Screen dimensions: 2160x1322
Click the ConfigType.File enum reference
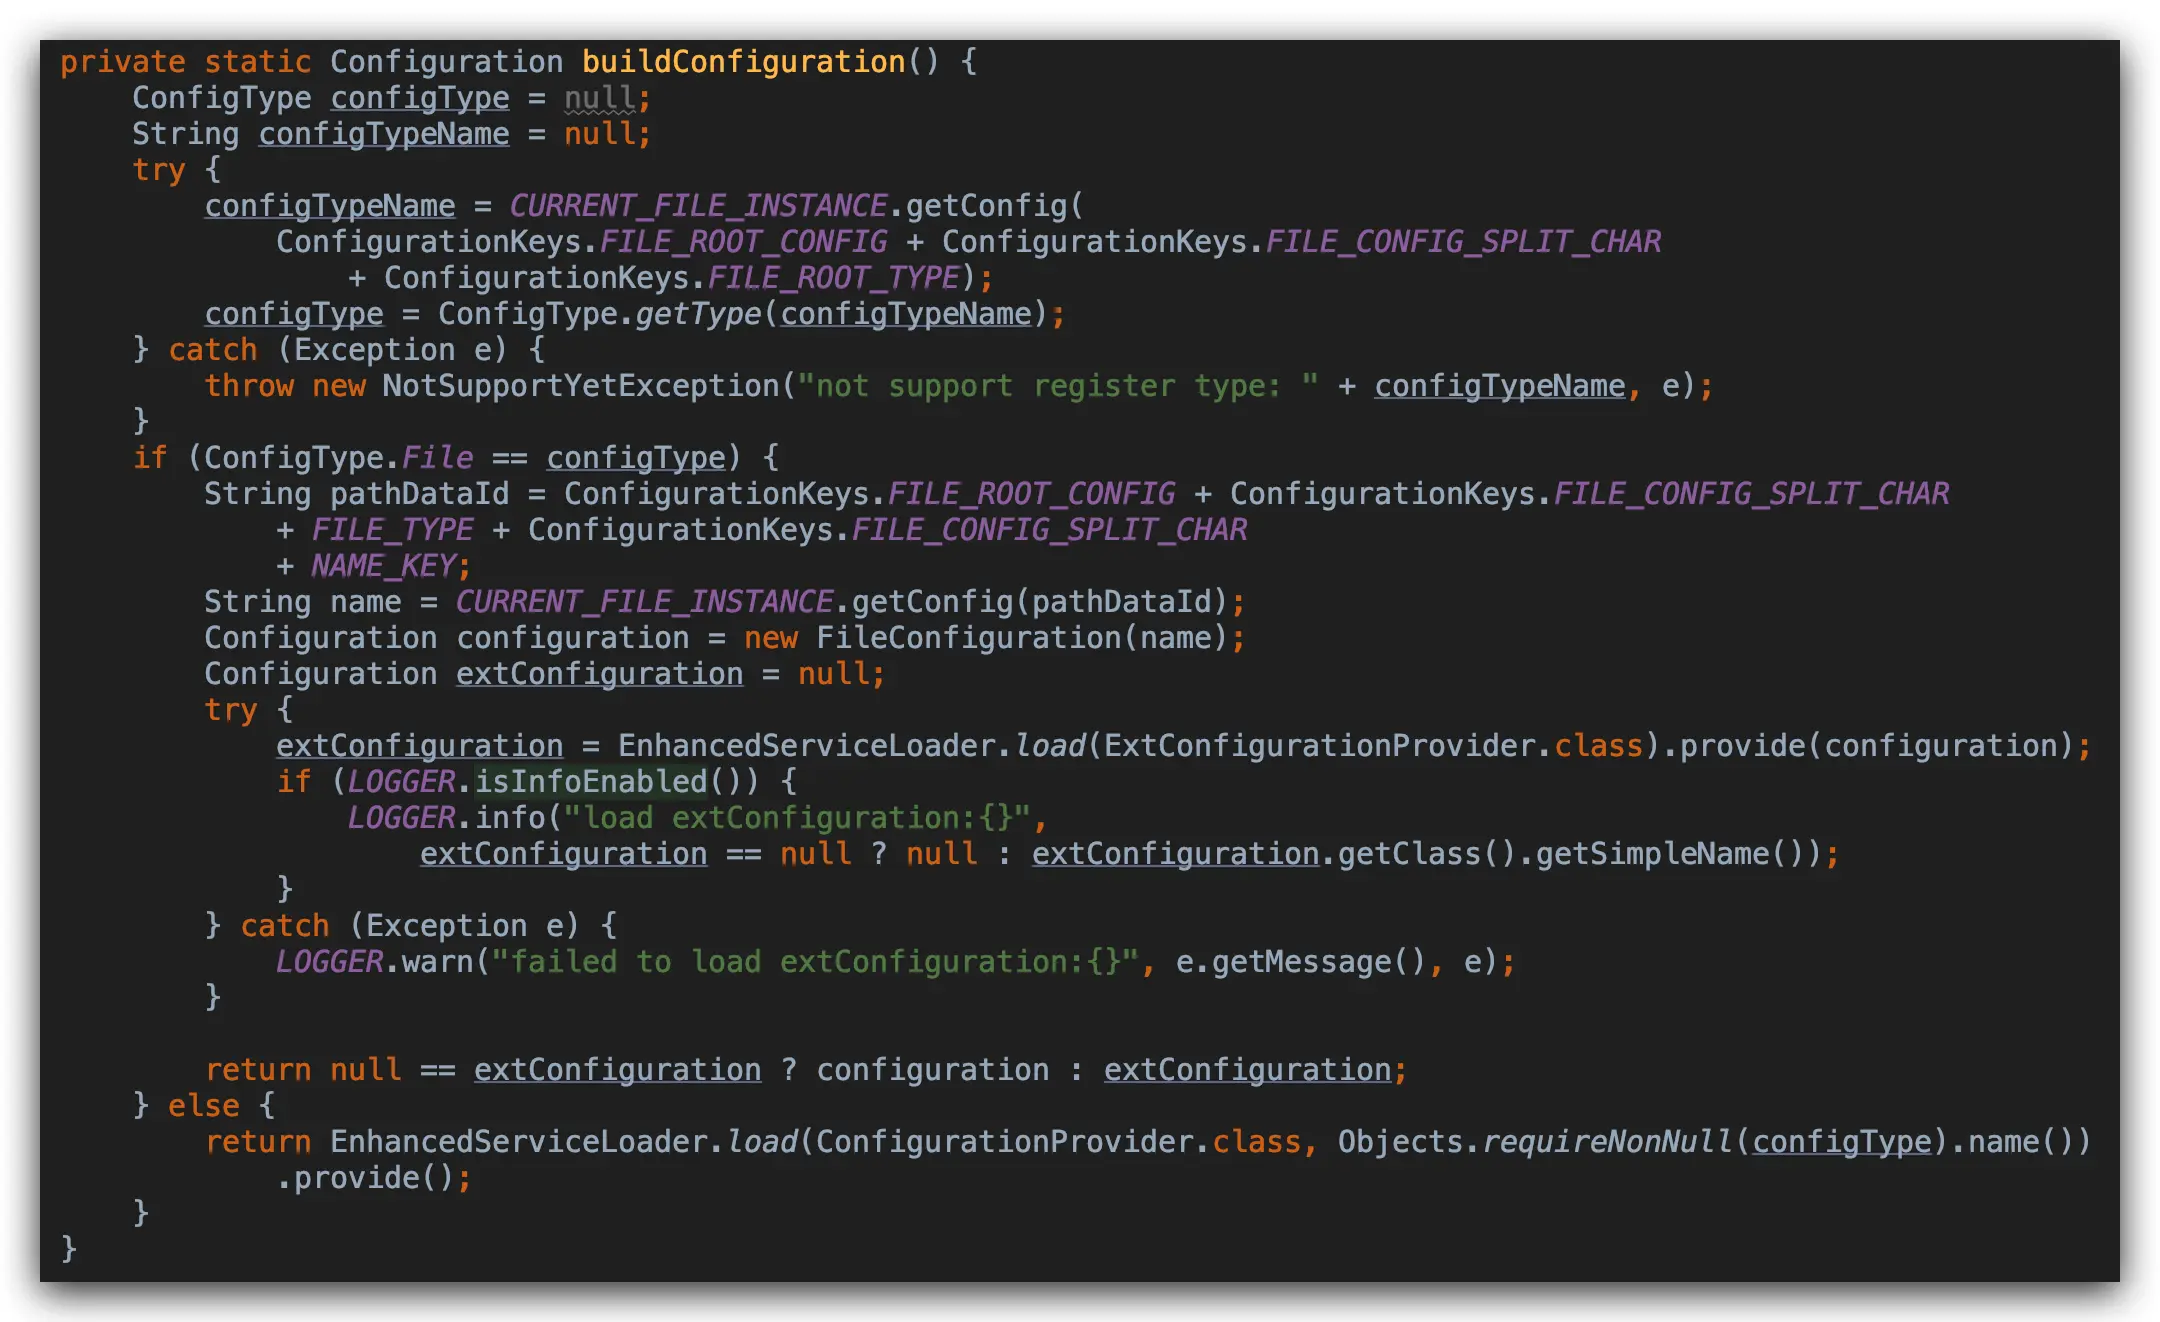(437, 458)
